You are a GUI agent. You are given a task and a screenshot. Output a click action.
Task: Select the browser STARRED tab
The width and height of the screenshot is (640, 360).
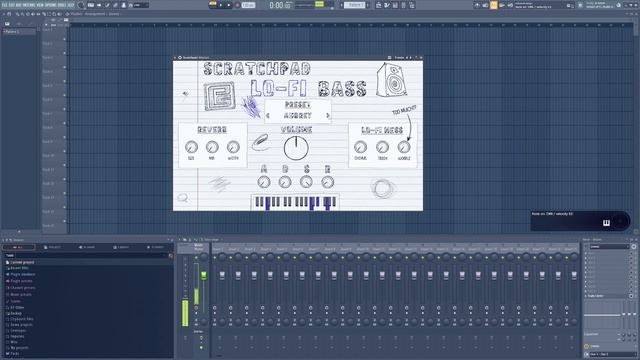tap(155, 247)
